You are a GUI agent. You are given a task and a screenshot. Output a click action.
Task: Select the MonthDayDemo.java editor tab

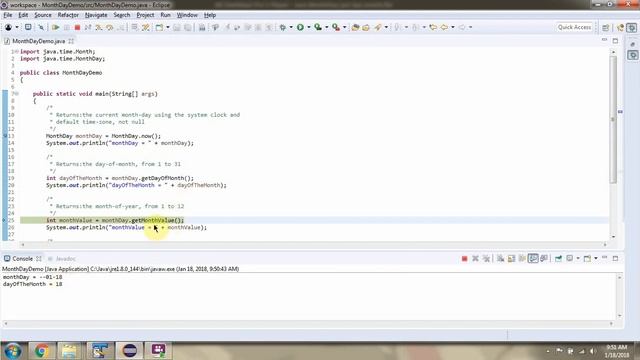38,41
